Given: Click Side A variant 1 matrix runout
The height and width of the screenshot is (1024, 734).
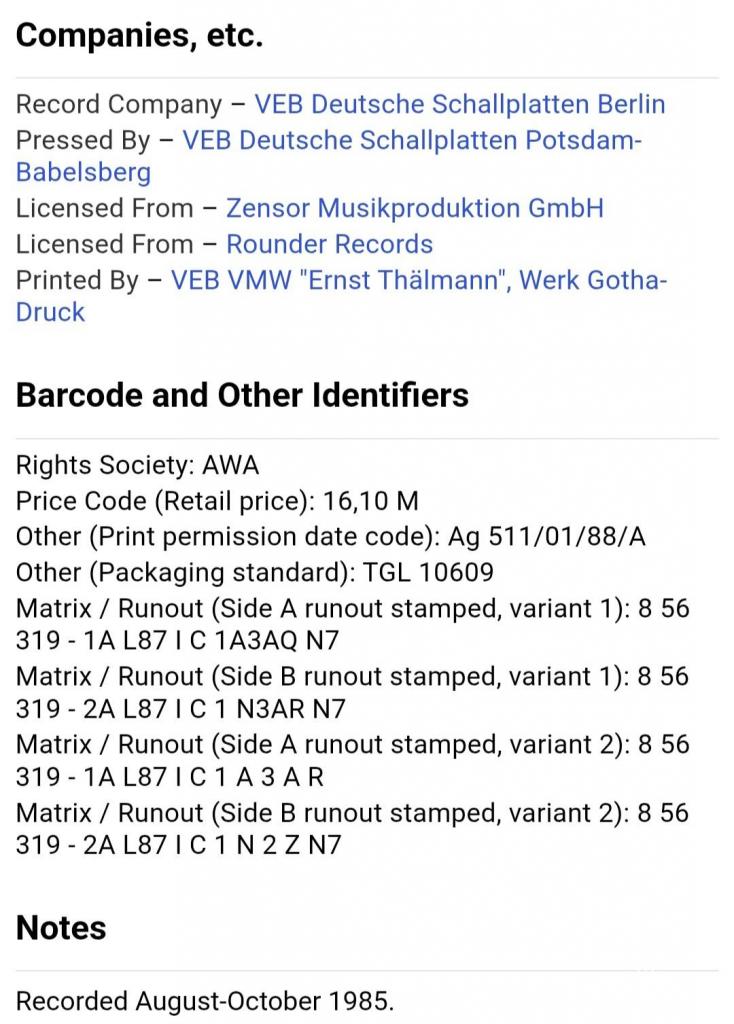Looking at the screenshot, I should click(352, 626).
